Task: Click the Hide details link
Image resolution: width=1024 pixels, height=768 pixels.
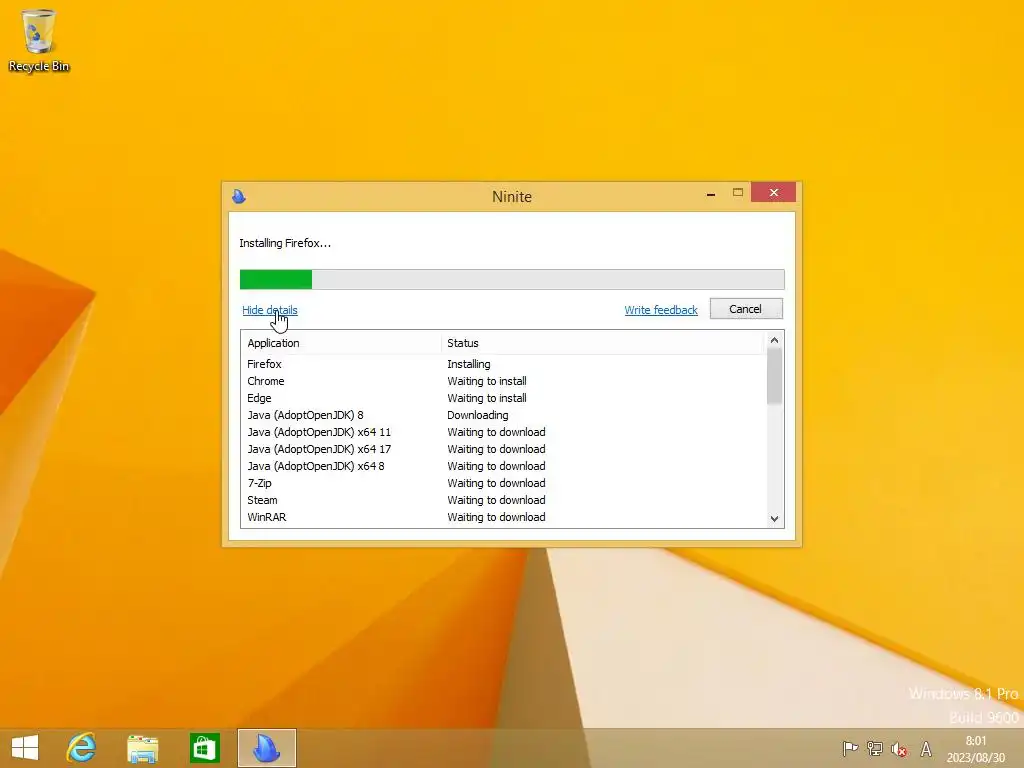Action: 270,310
